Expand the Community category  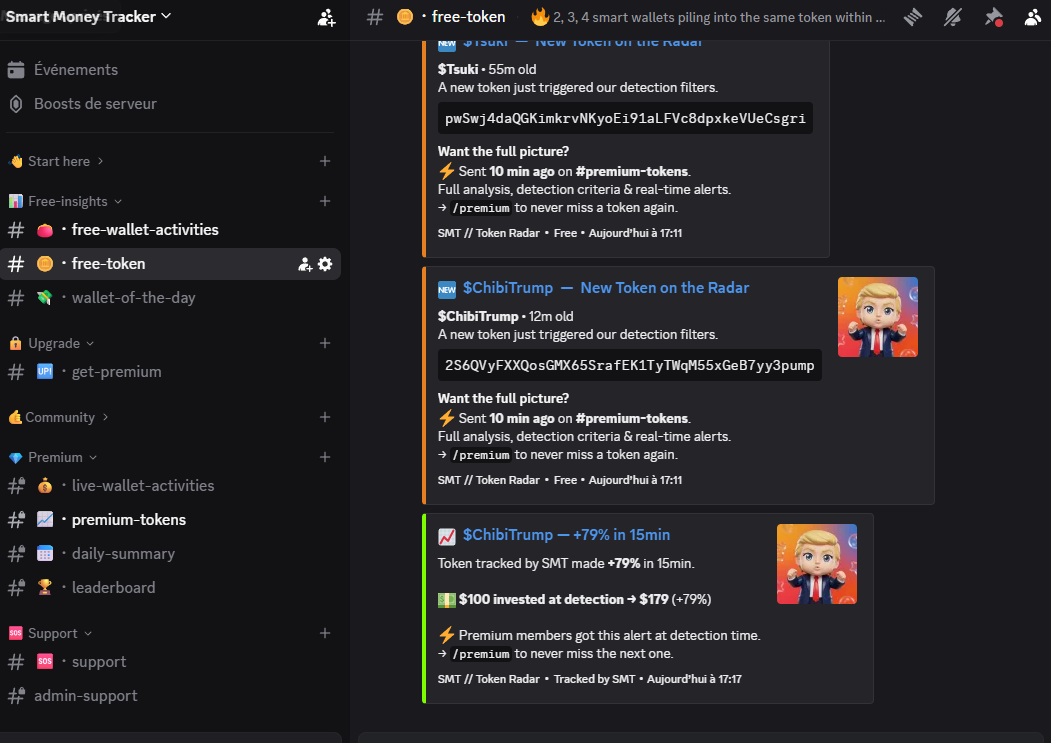59,417
